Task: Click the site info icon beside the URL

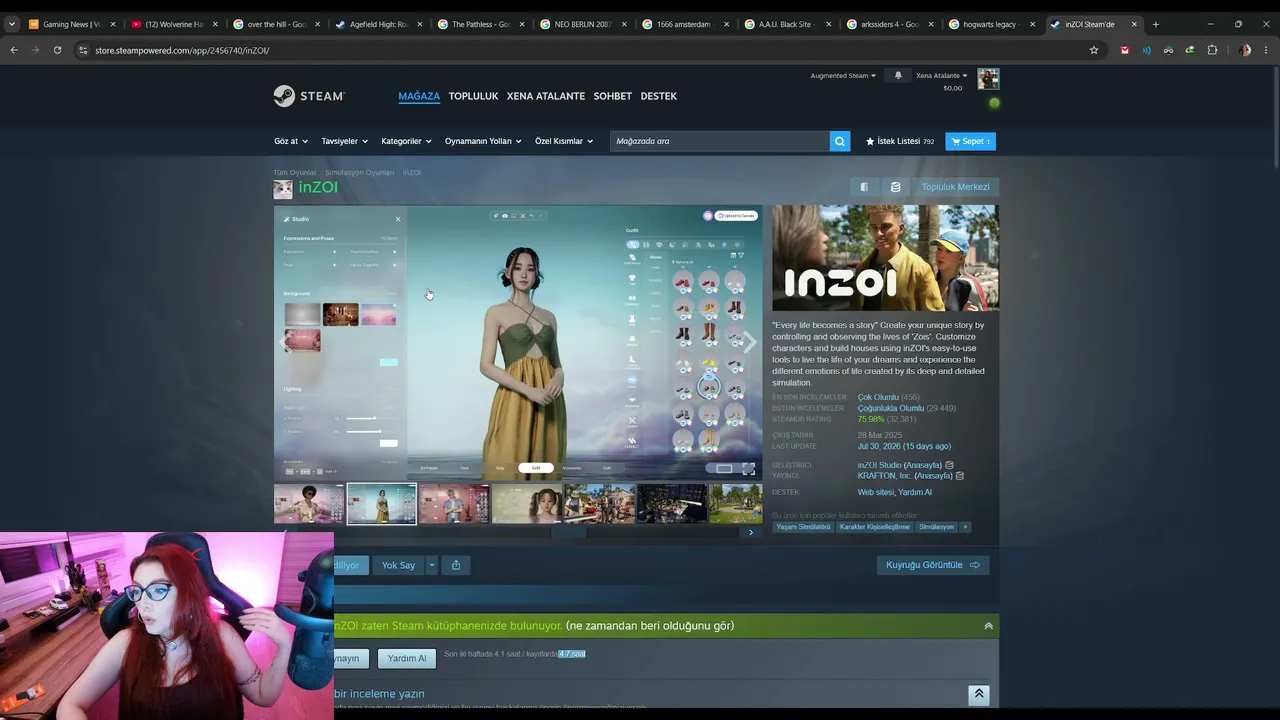Action: (82, 50)
